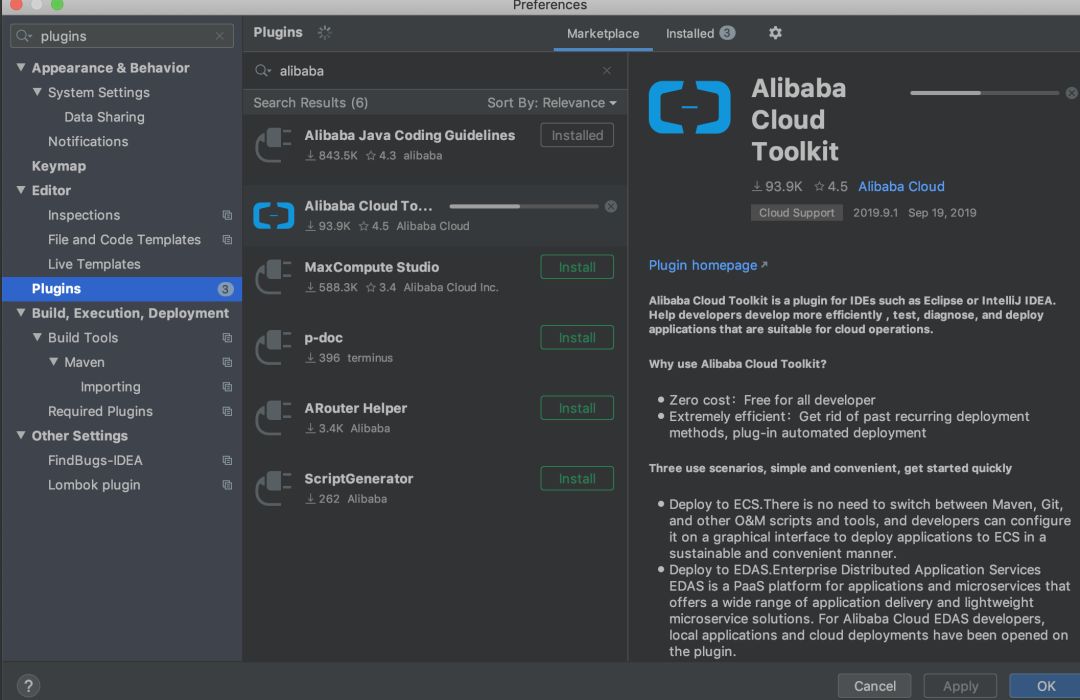Screen dimensions: 1080x700
Task: Click the project-level icon beside Build Tools
Action: 227,338
